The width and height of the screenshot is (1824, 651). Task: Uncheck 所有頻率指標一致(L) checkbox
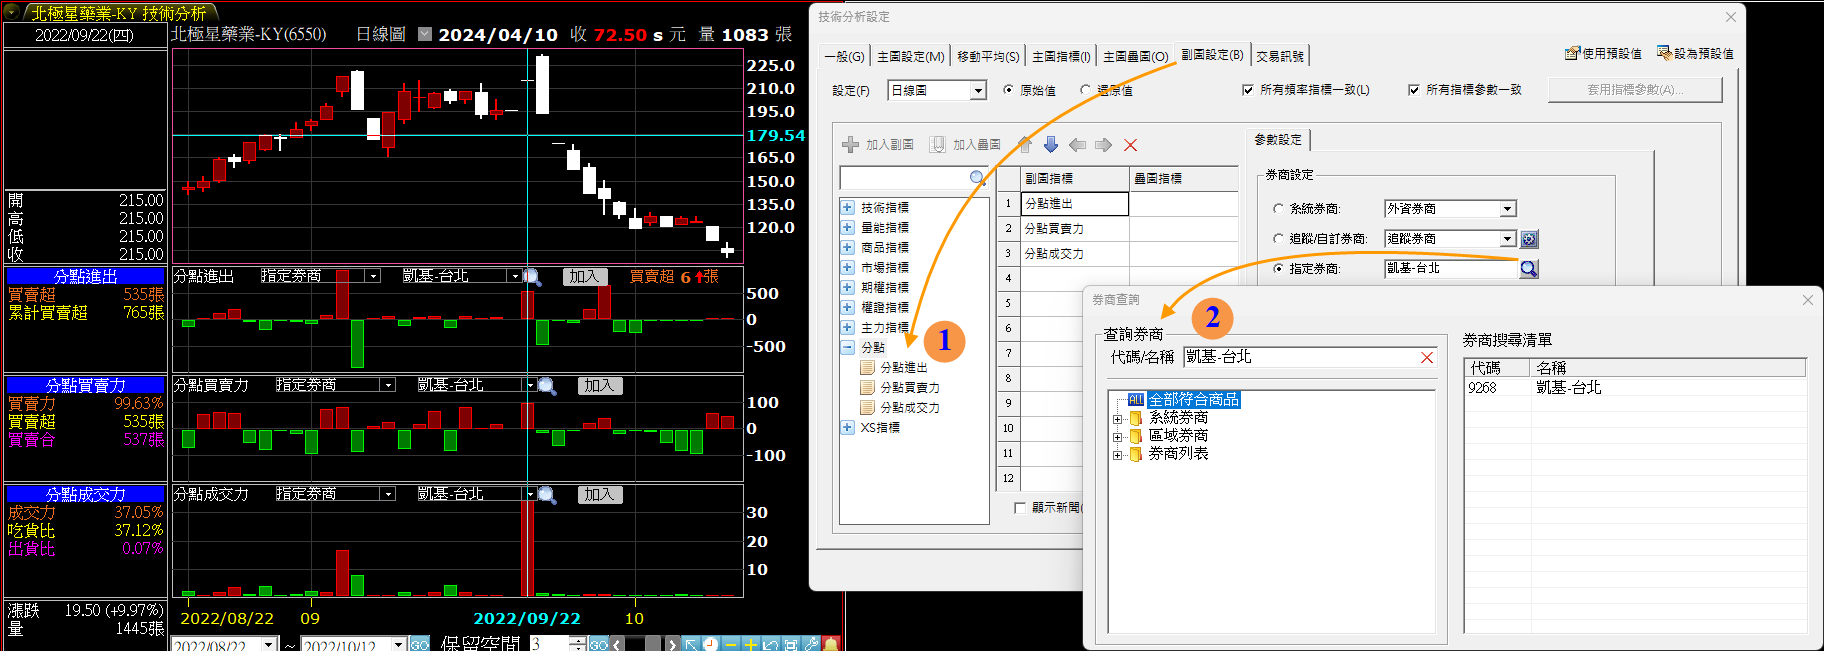(x=1247, y=90)
